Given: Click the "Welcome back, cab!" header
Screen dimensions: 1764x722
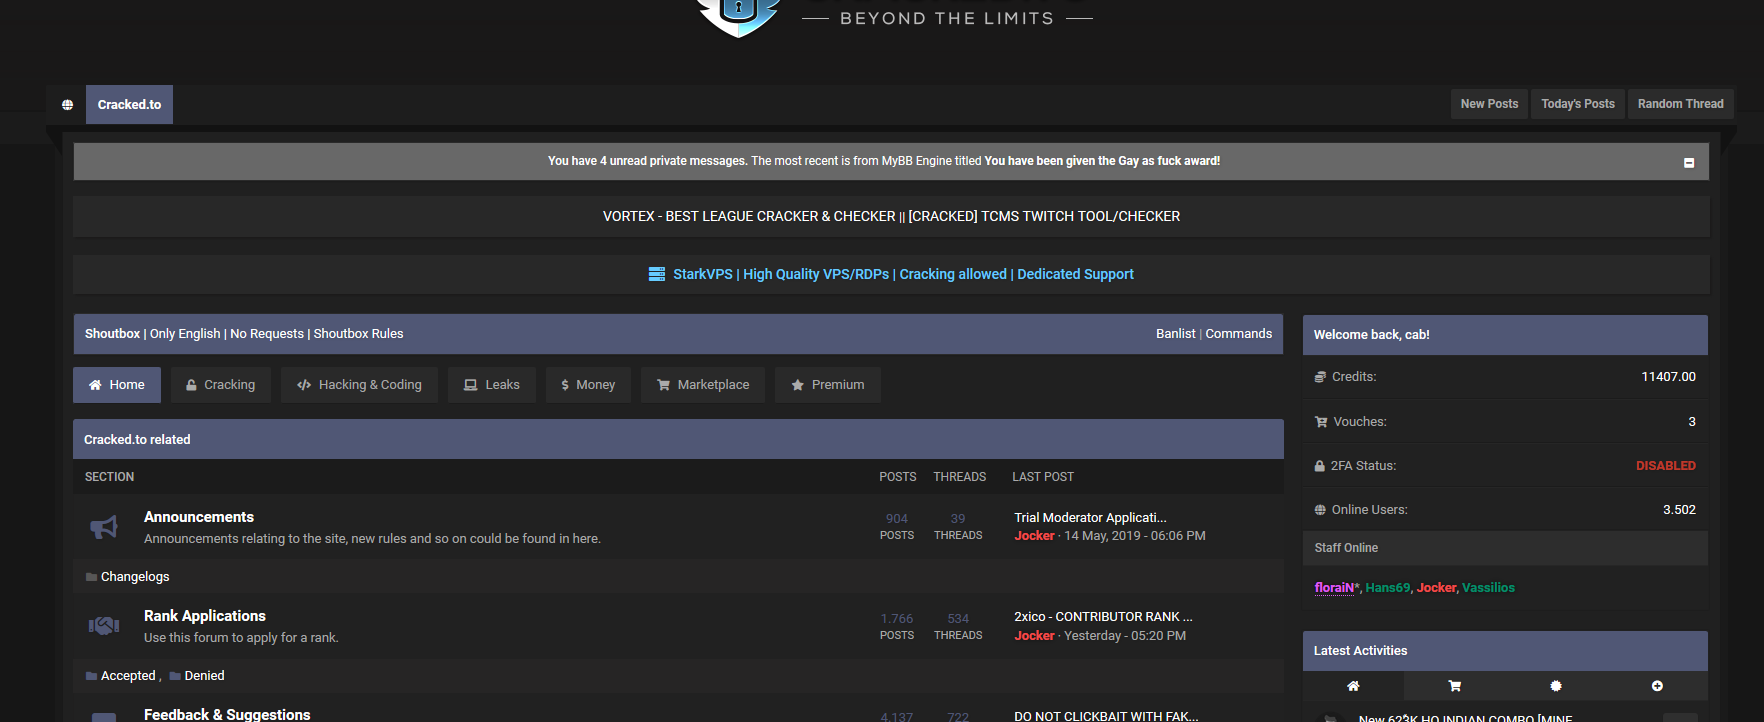Looking at the screenshot, I should coord(1505,335).
